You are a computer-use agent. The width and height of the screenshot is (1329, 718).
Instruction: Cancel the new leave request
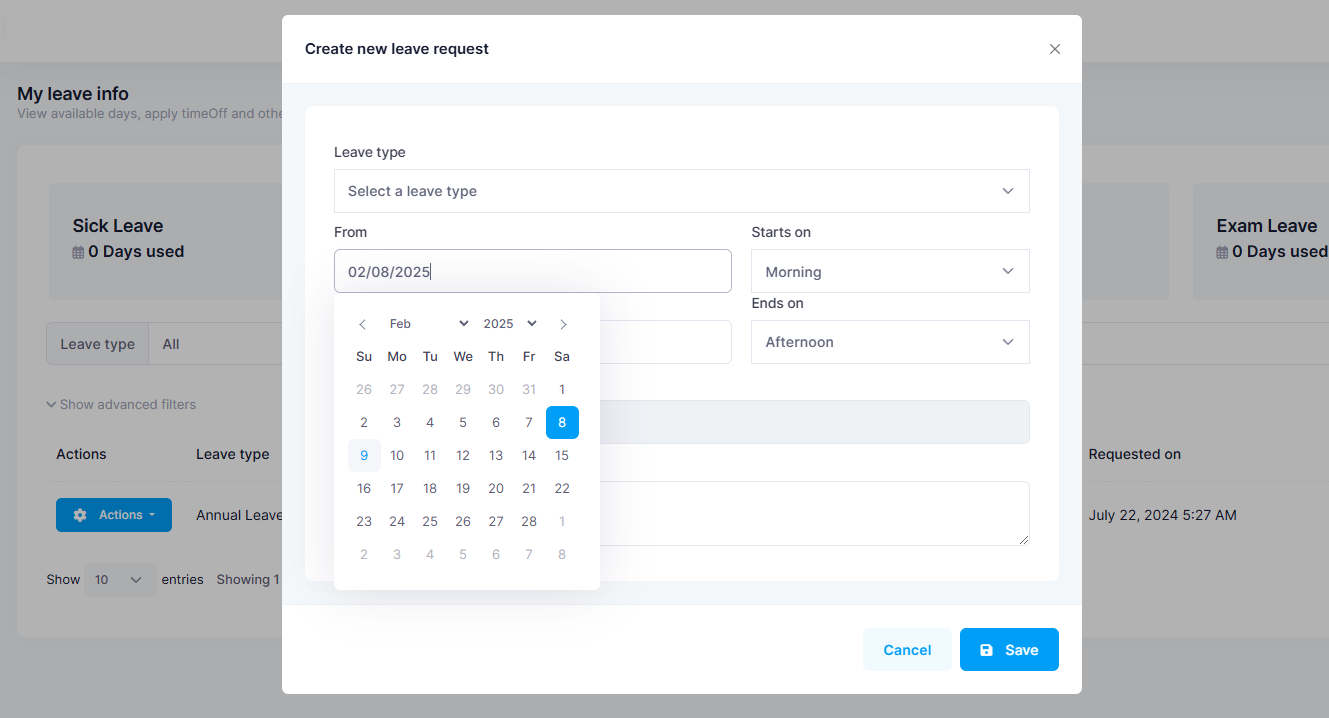point(907,650)
